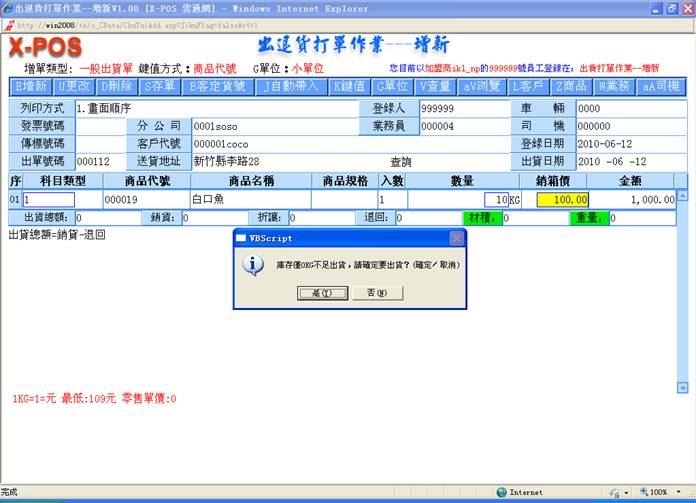696x503 pixels.
Task: Click 是(Y) in VBScript dialog
Action: tap(322, 293)
